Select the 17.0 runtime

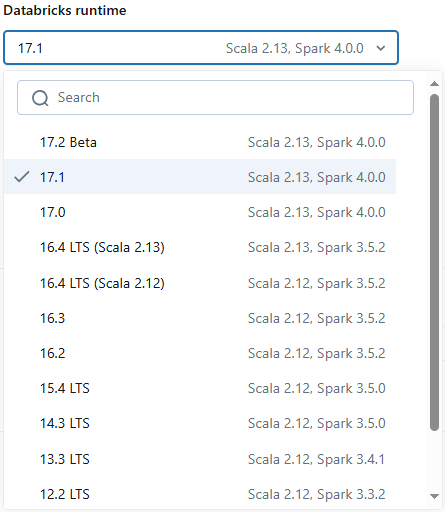tap(200, 212)
